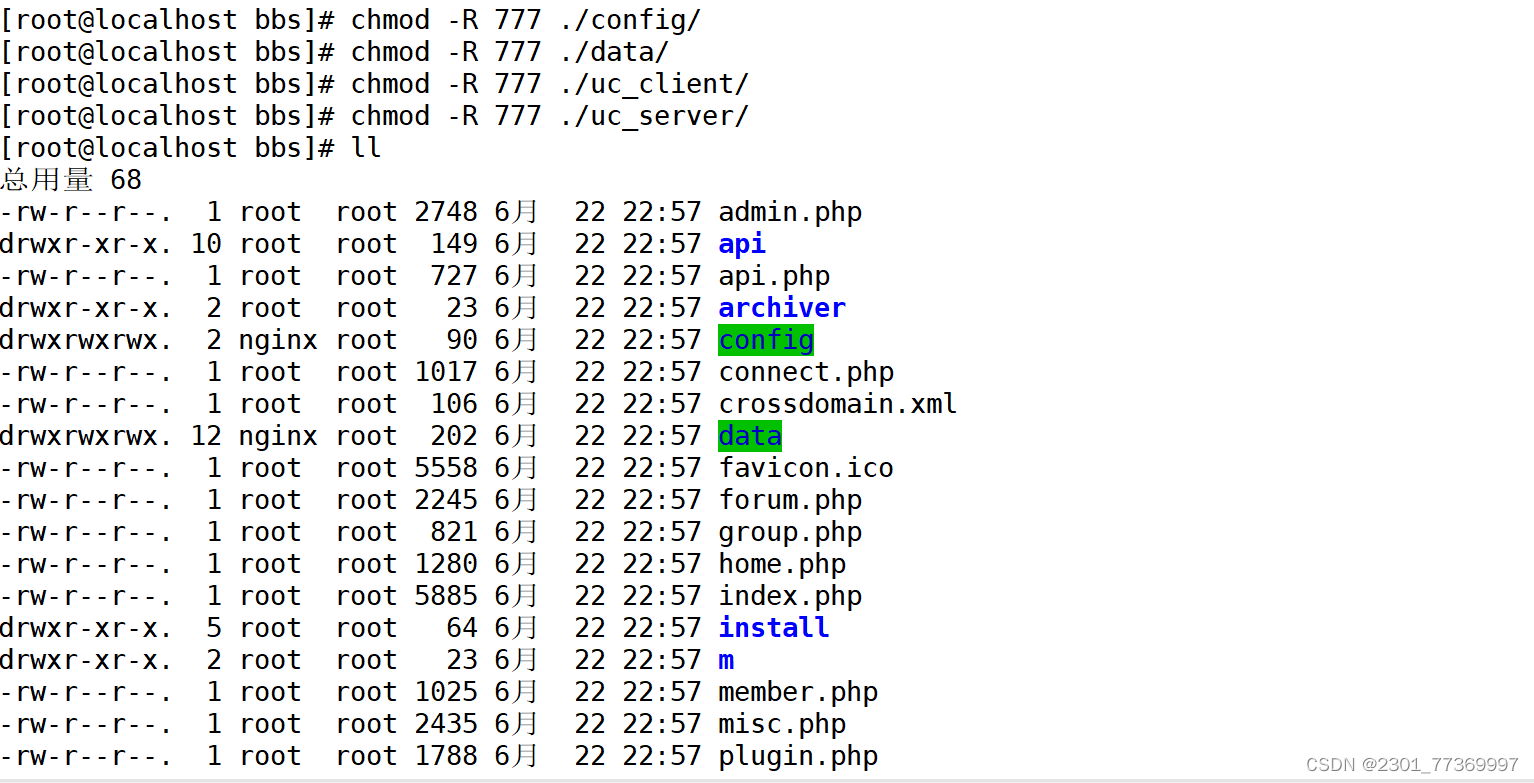Click the 22:57 time in the crossdomain.xml row

[x=662, y=404]
